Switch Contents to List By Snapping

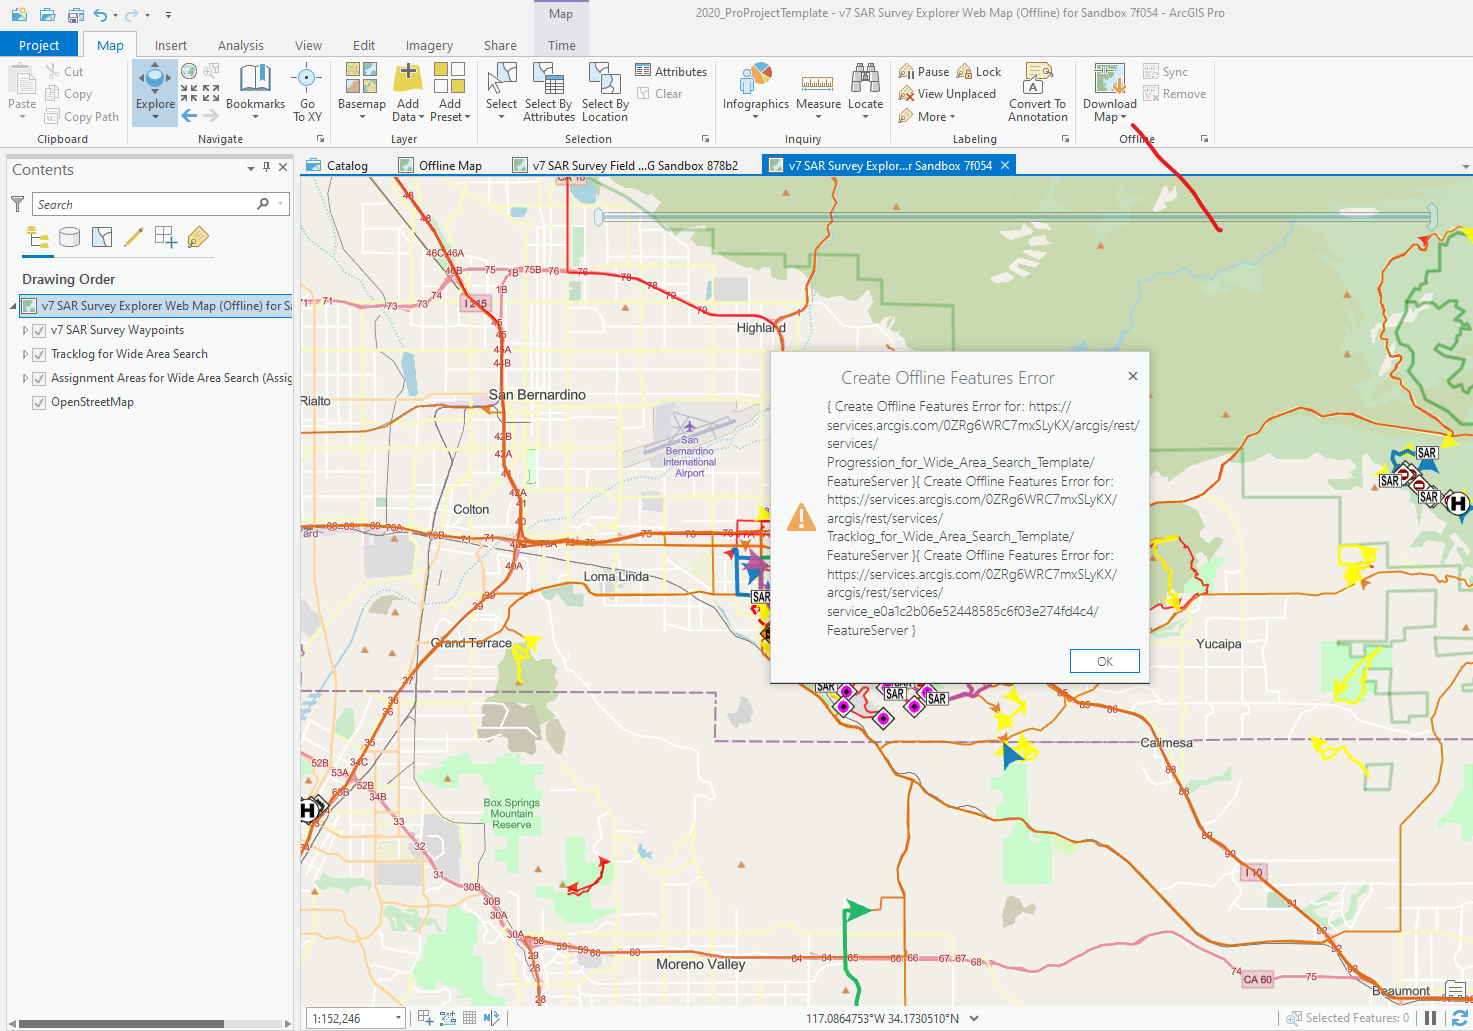coord(166,237)
